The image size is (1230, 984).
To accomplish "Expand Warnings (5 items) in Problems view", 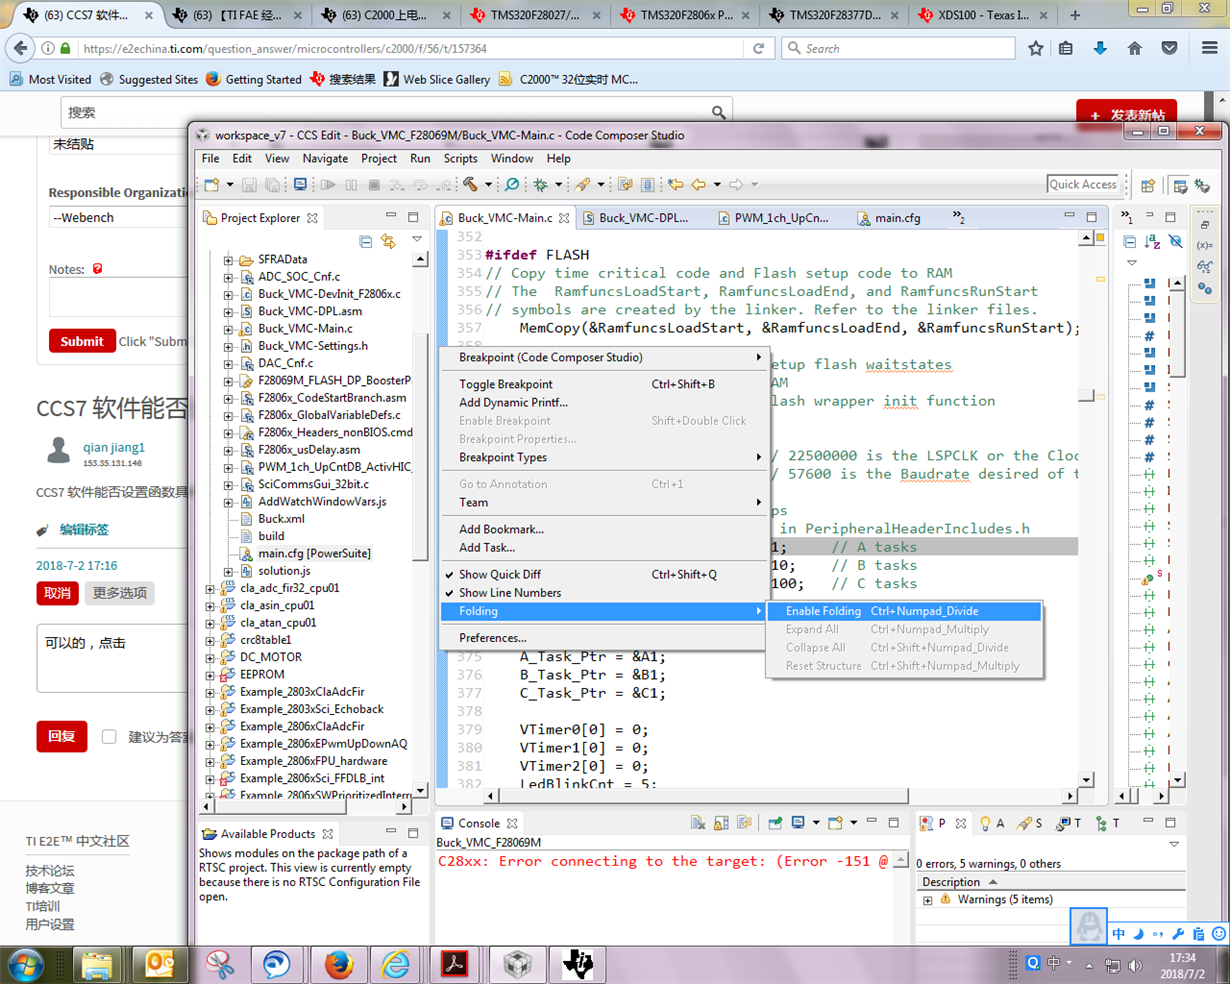I will click(x=928, y=900).
